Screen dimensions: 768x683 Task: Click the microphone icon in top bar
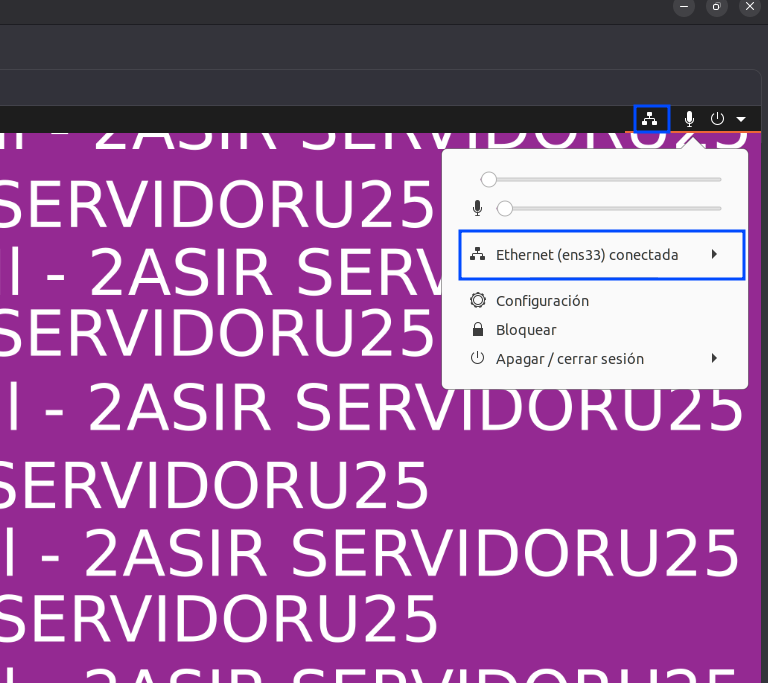689,119
